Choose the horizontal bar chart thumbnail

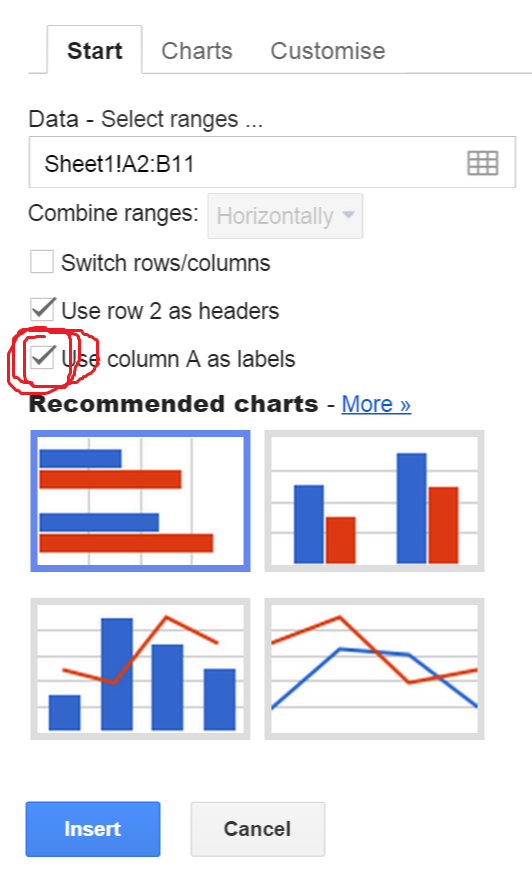141,501
